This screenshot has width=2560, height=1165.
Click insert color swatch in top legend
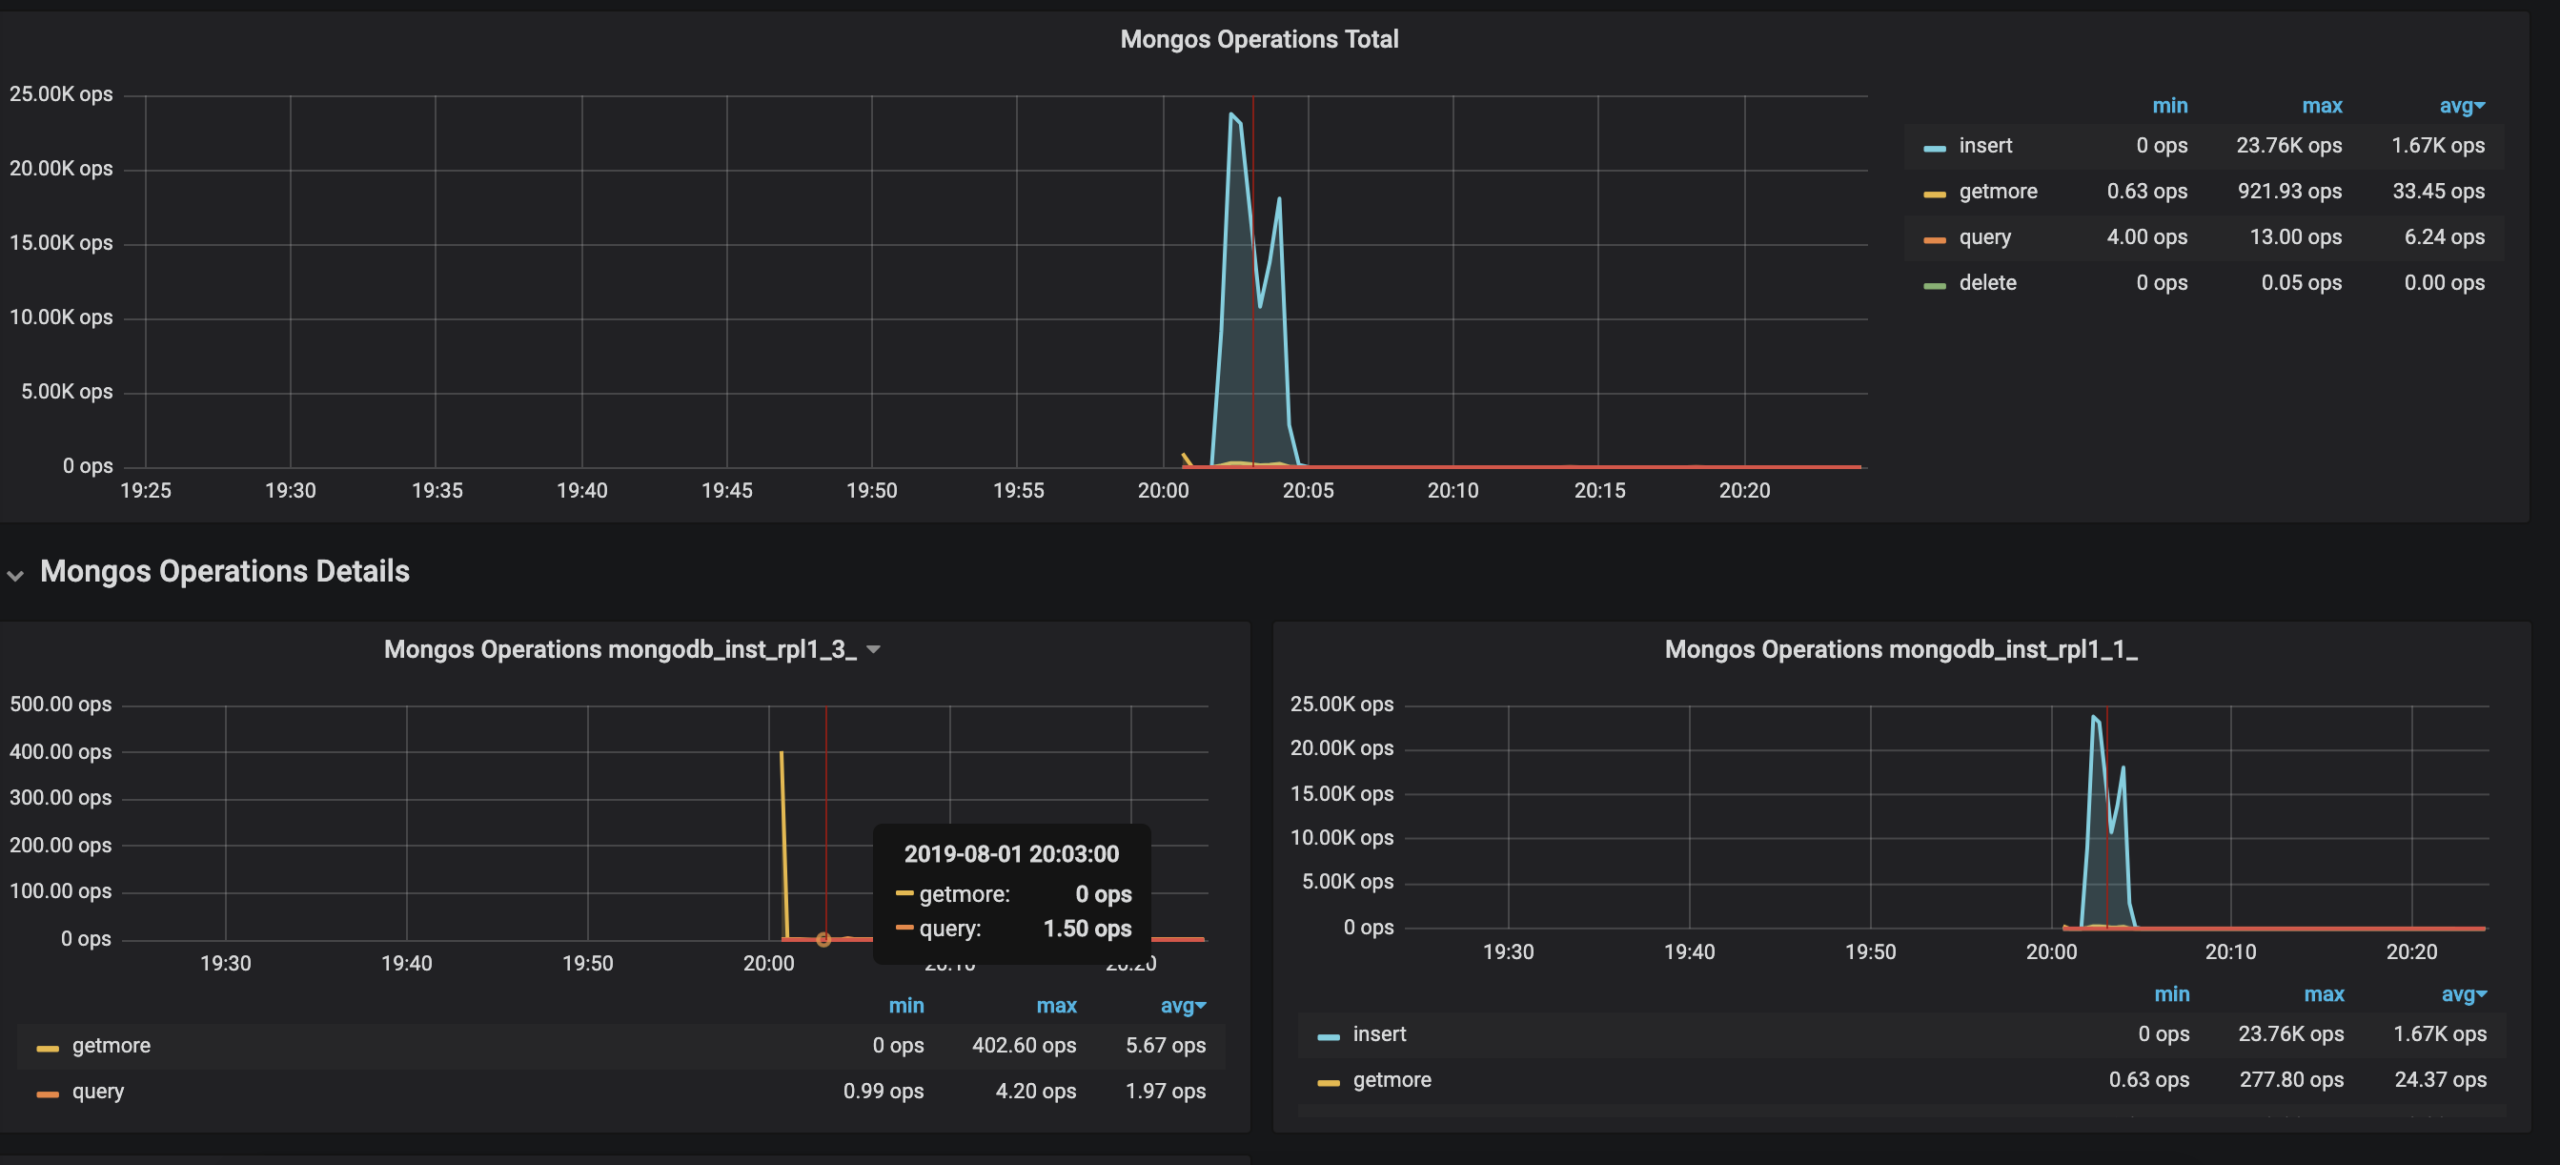pos(1934,148)
